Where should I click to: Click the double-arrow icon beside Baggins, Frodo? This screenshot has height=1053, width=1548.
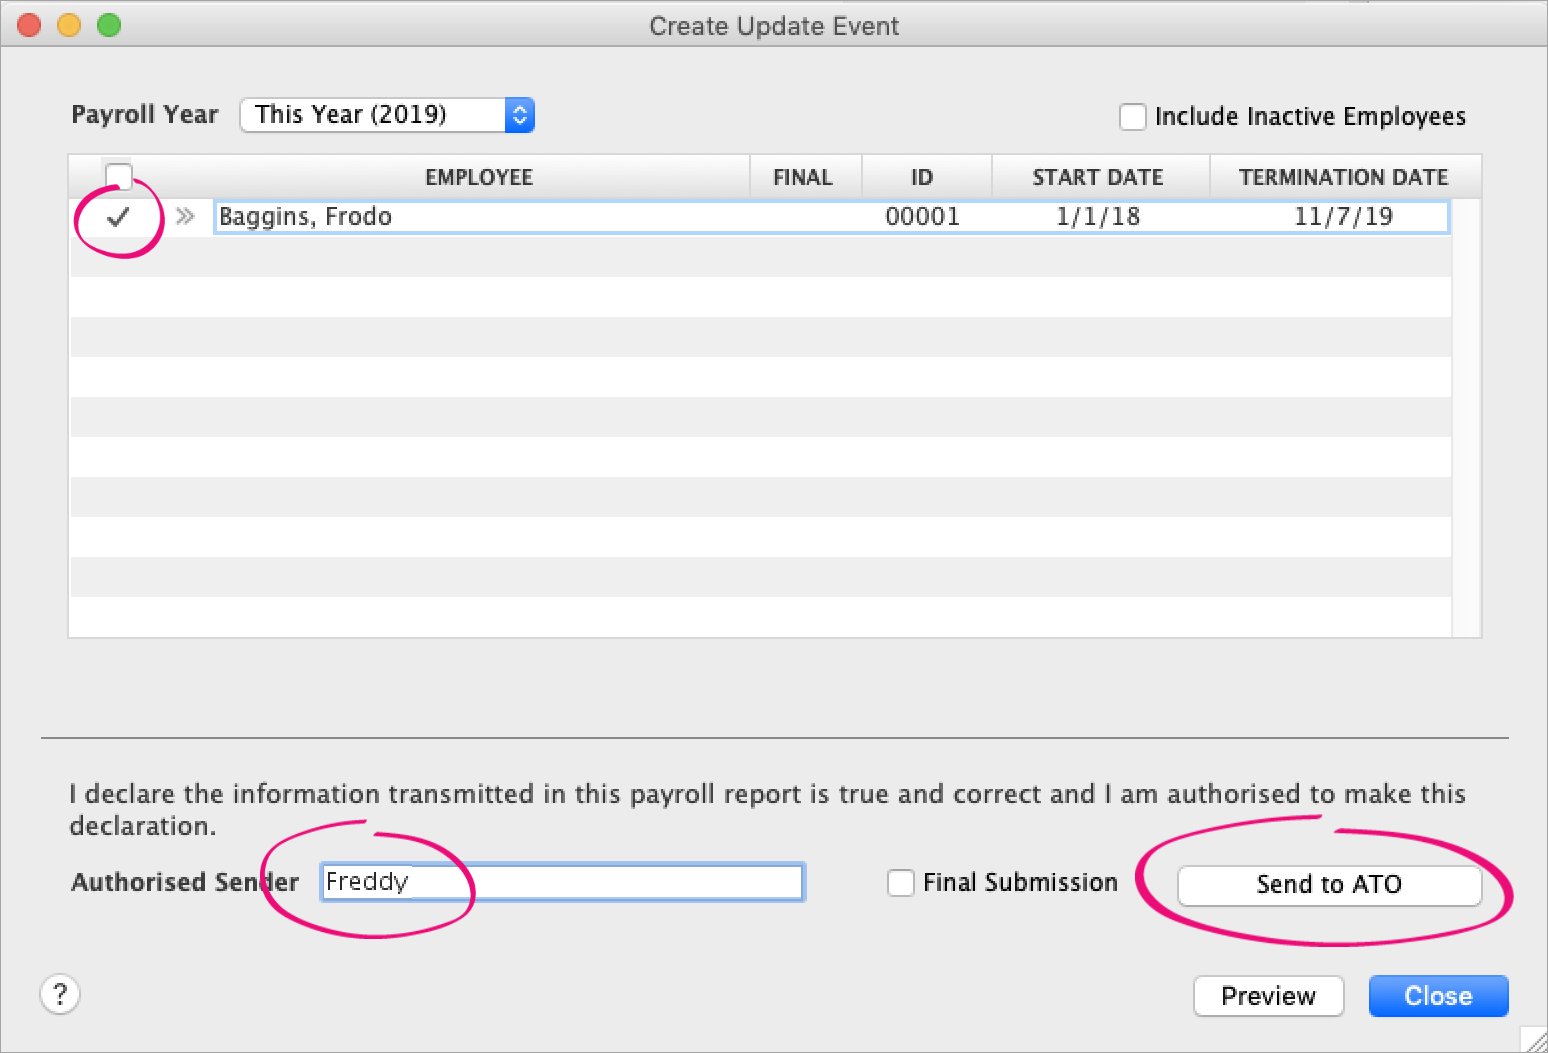185,216
